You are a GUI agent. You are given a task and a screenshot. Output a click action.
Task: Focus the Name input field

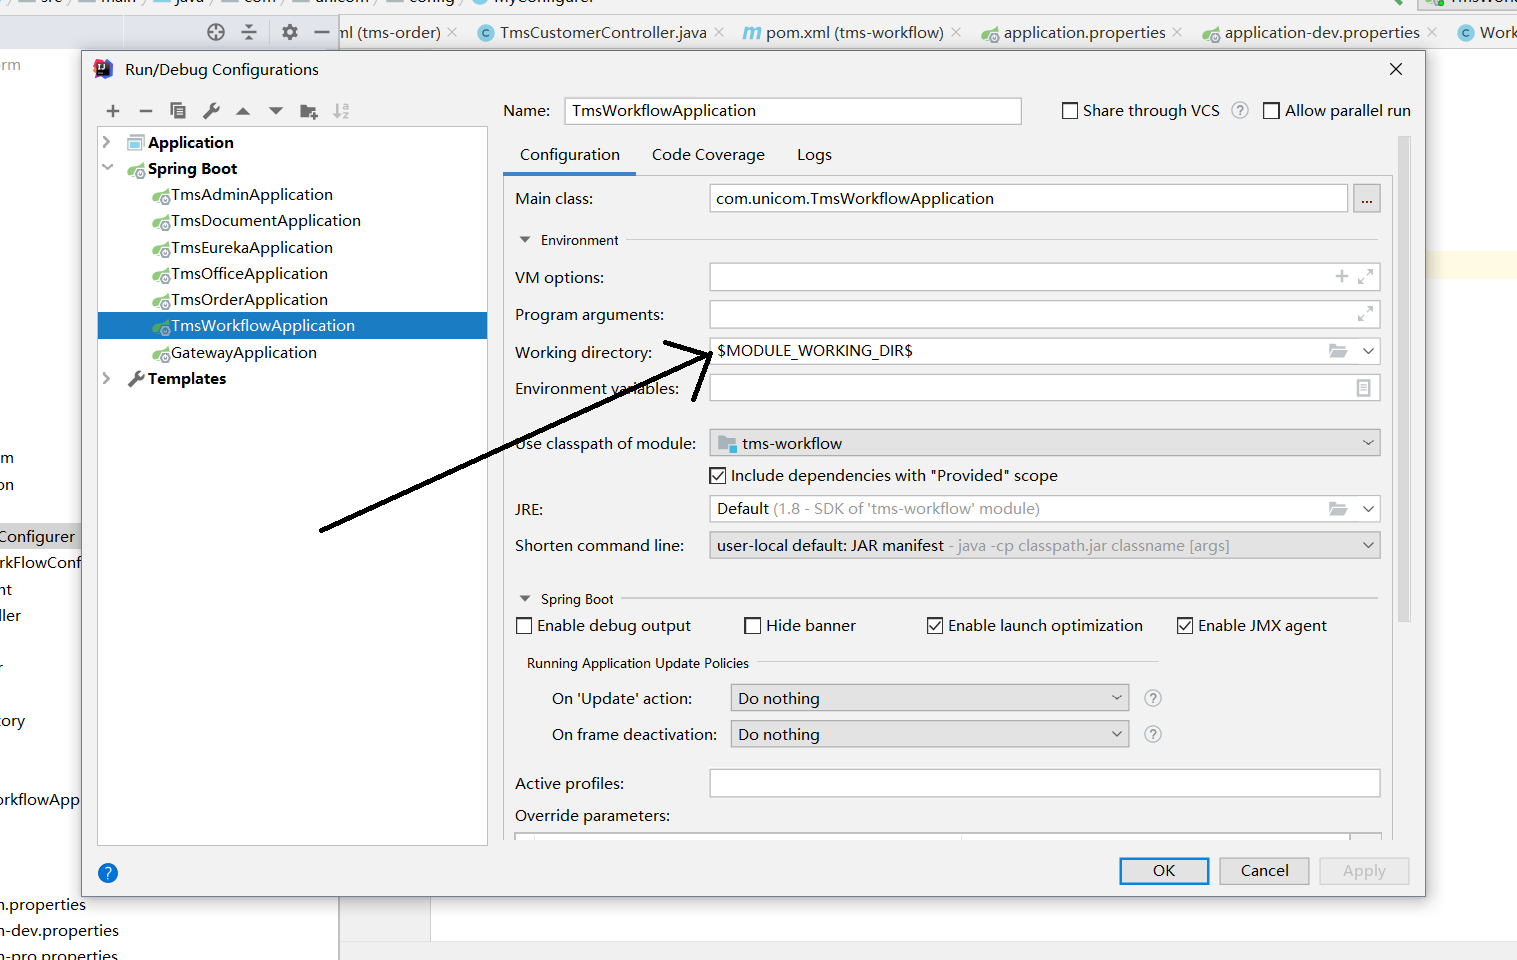(793, 111)
